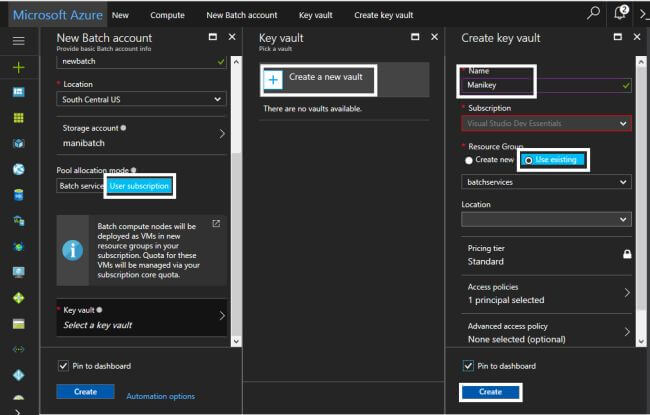Expand the Select a key vault row
This screenshot has height=415, width=650.
(x=141, y=318)
